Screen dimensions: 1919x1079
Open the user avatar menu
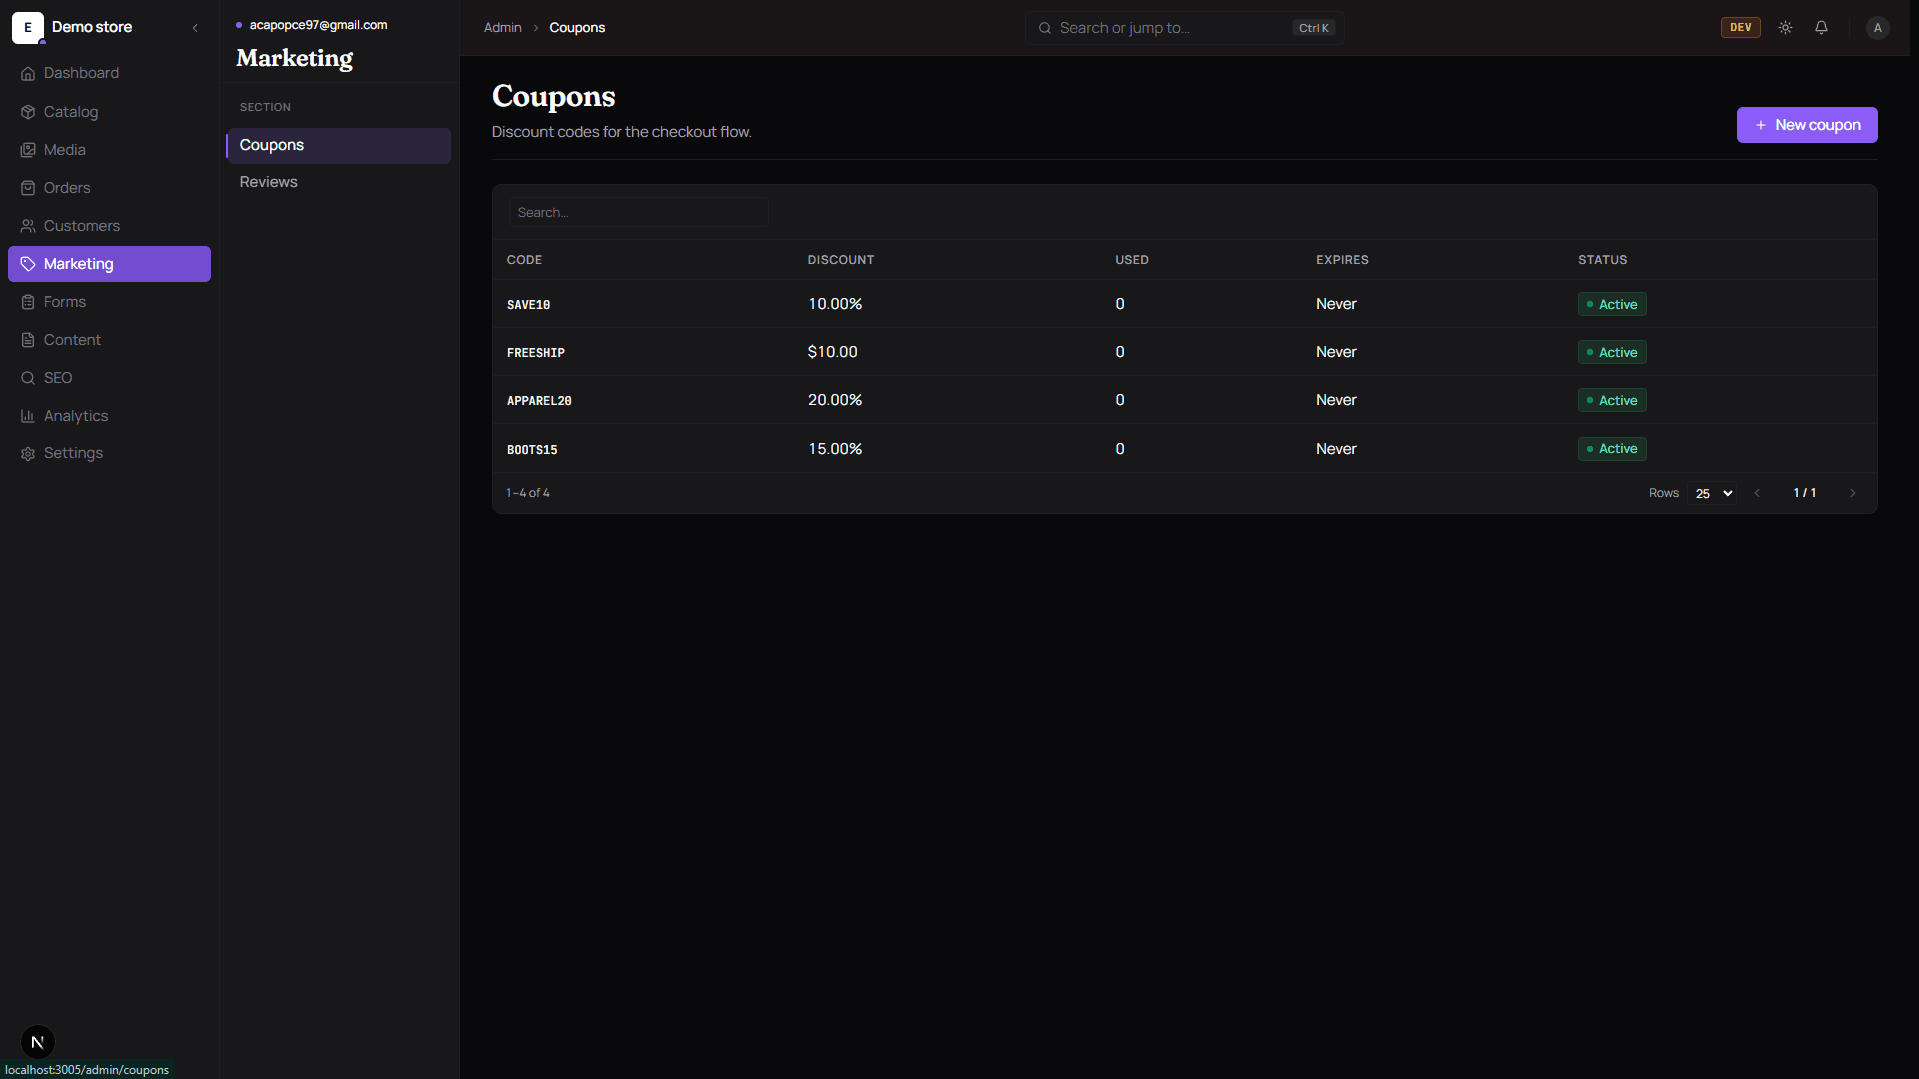1877,28
